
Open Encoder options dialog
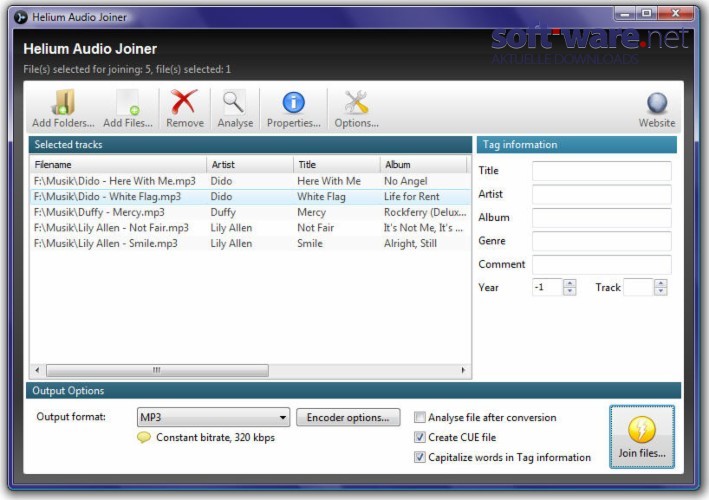(x=348, y=417)
